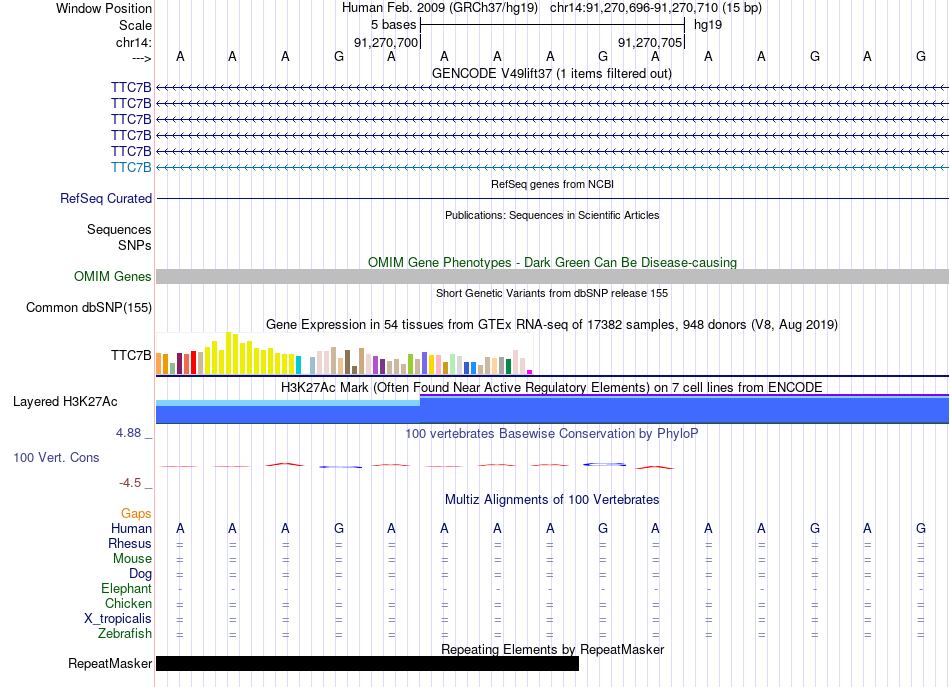
Task: Click the hg19 label beside the scale bar
Action: (x=708, y=25)
